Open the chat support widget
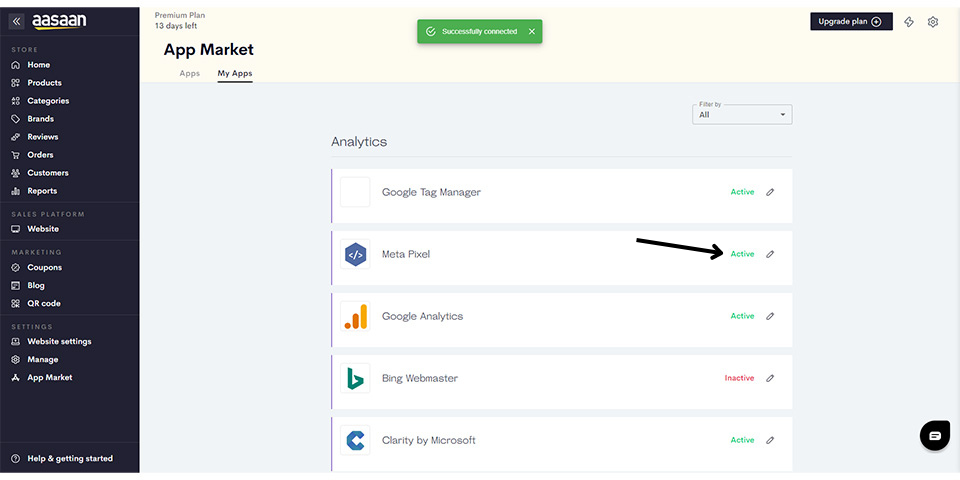Viewport: 960px width, 480px height. tap(935, 436)
